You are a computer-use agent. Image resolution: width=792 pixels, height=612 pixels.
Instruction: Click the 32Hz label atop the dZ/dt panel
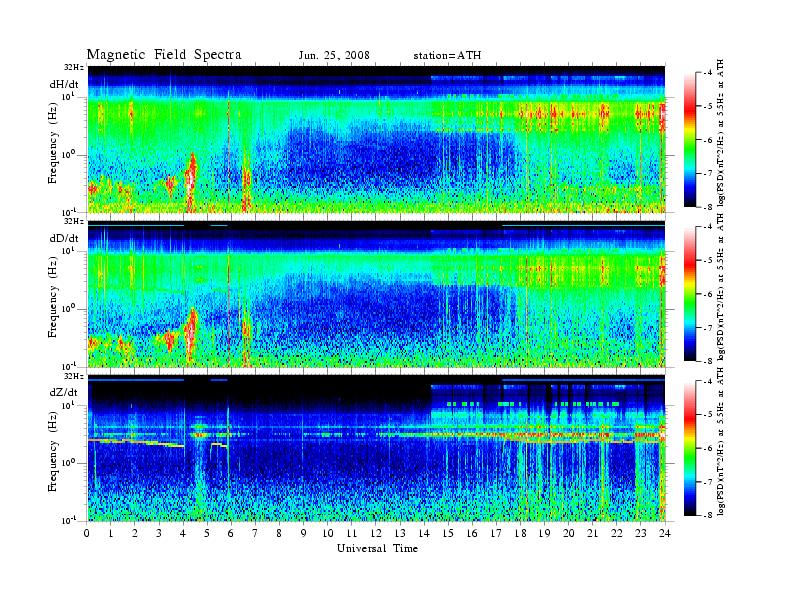(74, 376)
